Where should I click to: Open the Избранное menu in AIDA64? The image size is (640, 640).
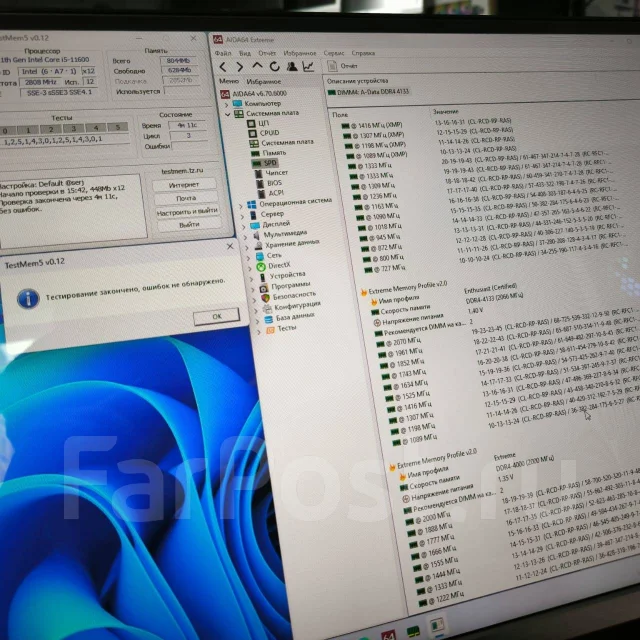pyautogui.click(x=300, y=53)
